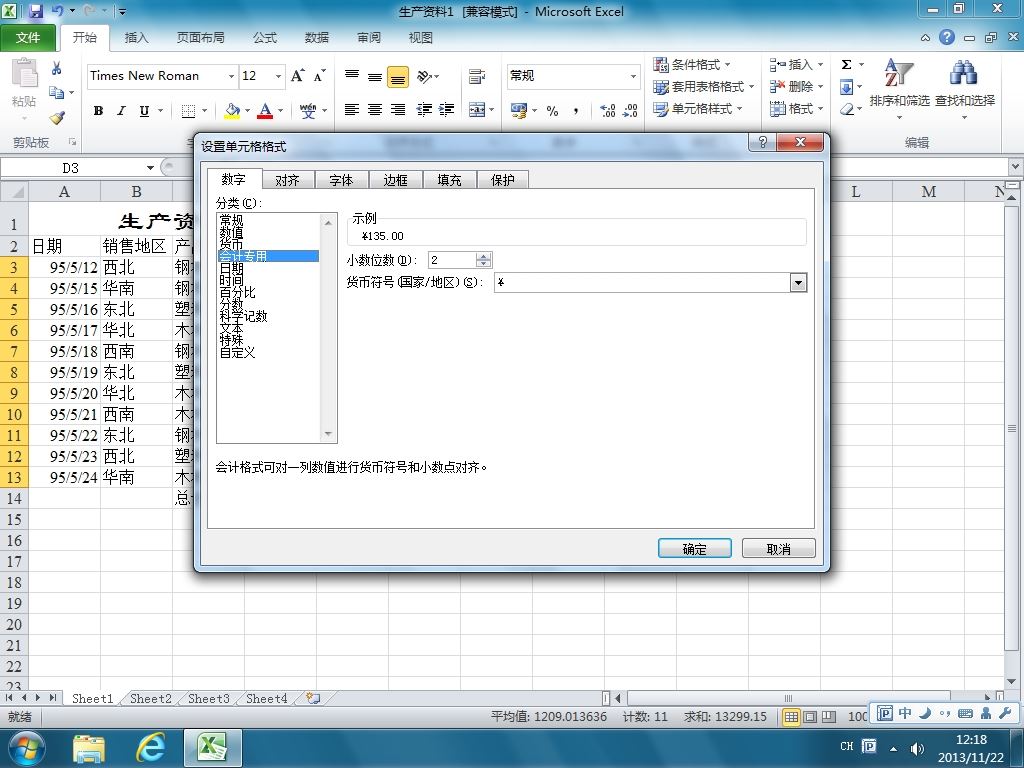
Task: Switch to the 插入 ribbon tab
Action: pos(136,38)
